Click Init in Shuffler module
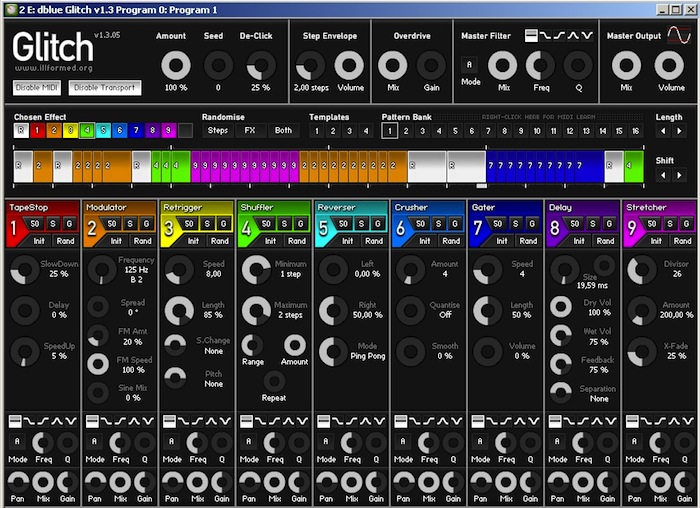The width and height of the screenshot is (700, 508). [x=271, y=241]
